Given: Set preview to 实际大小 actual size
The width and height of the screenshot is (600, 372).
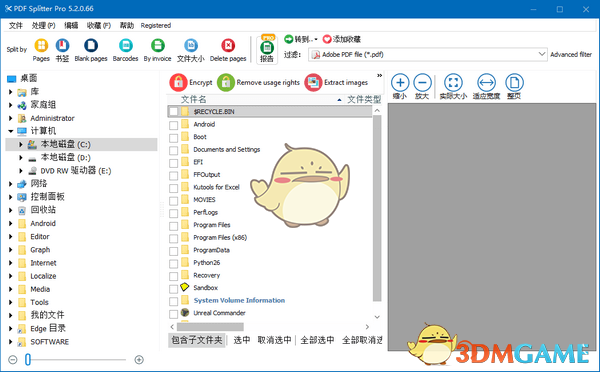Looking at the screenshot, I should click(453, 86).
